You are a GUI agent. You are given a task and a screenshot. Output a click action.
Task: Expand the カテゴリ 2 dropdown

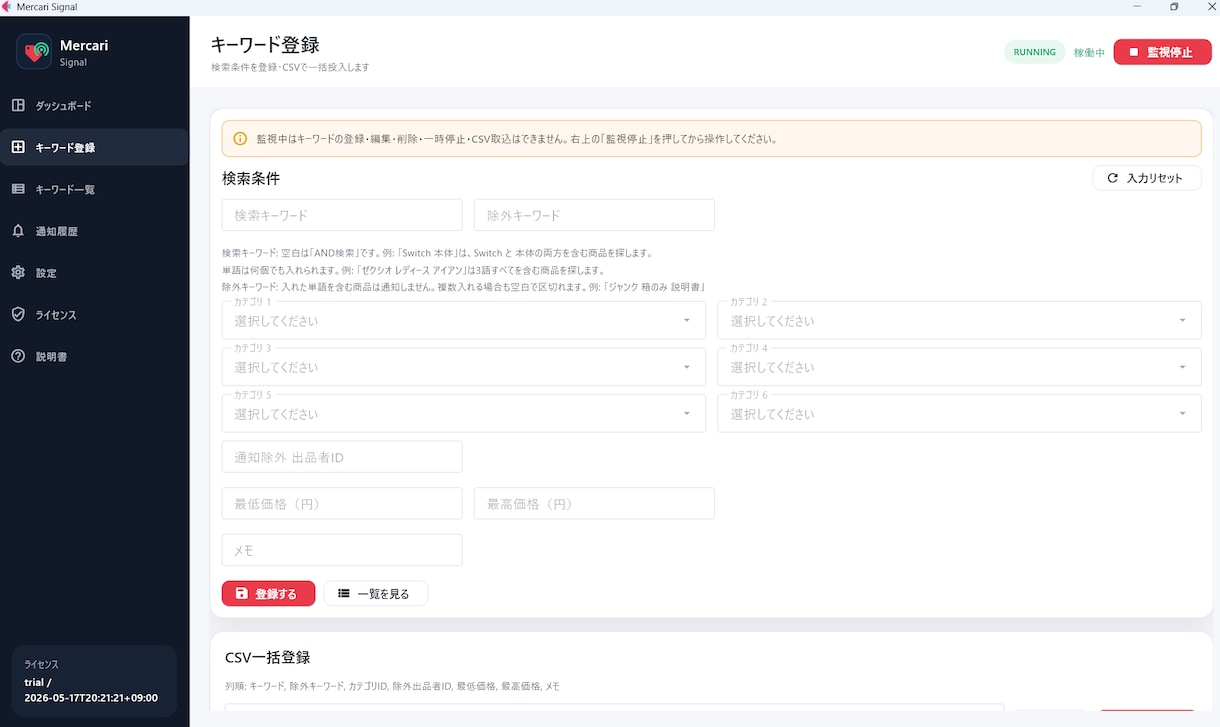click(959, 320)
